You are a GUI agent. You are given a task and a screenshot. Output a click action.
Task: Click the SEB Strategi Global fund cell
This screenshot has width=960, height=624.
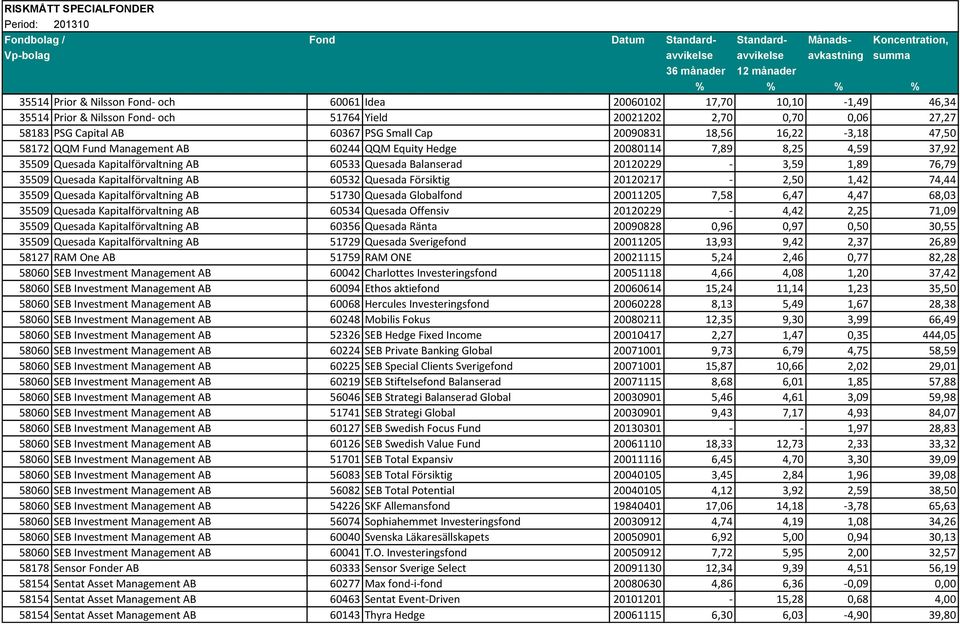pos(487,413)
